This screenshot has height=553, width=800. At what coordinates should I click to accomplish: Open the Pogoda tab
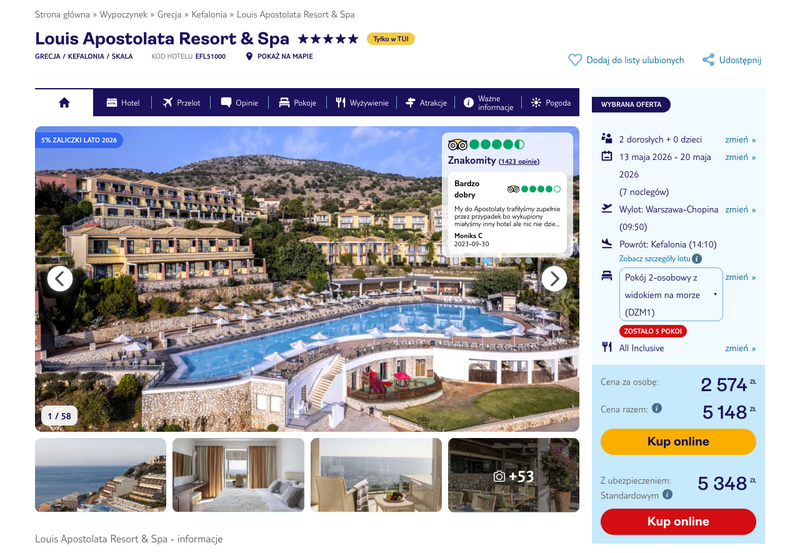551,103
